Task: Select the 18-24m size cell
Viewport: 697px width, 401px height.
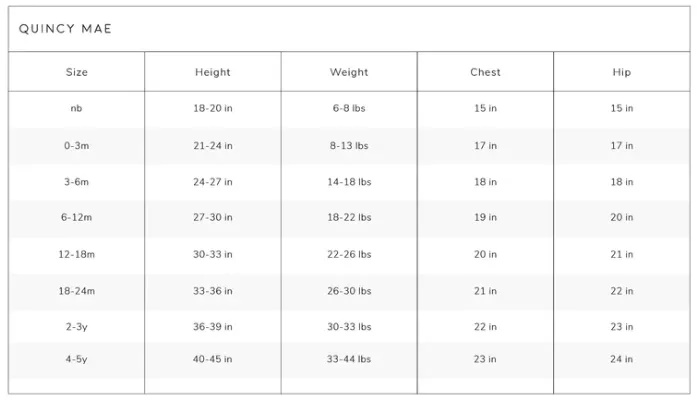Action: pyautogui.click(x=76, y=291)
